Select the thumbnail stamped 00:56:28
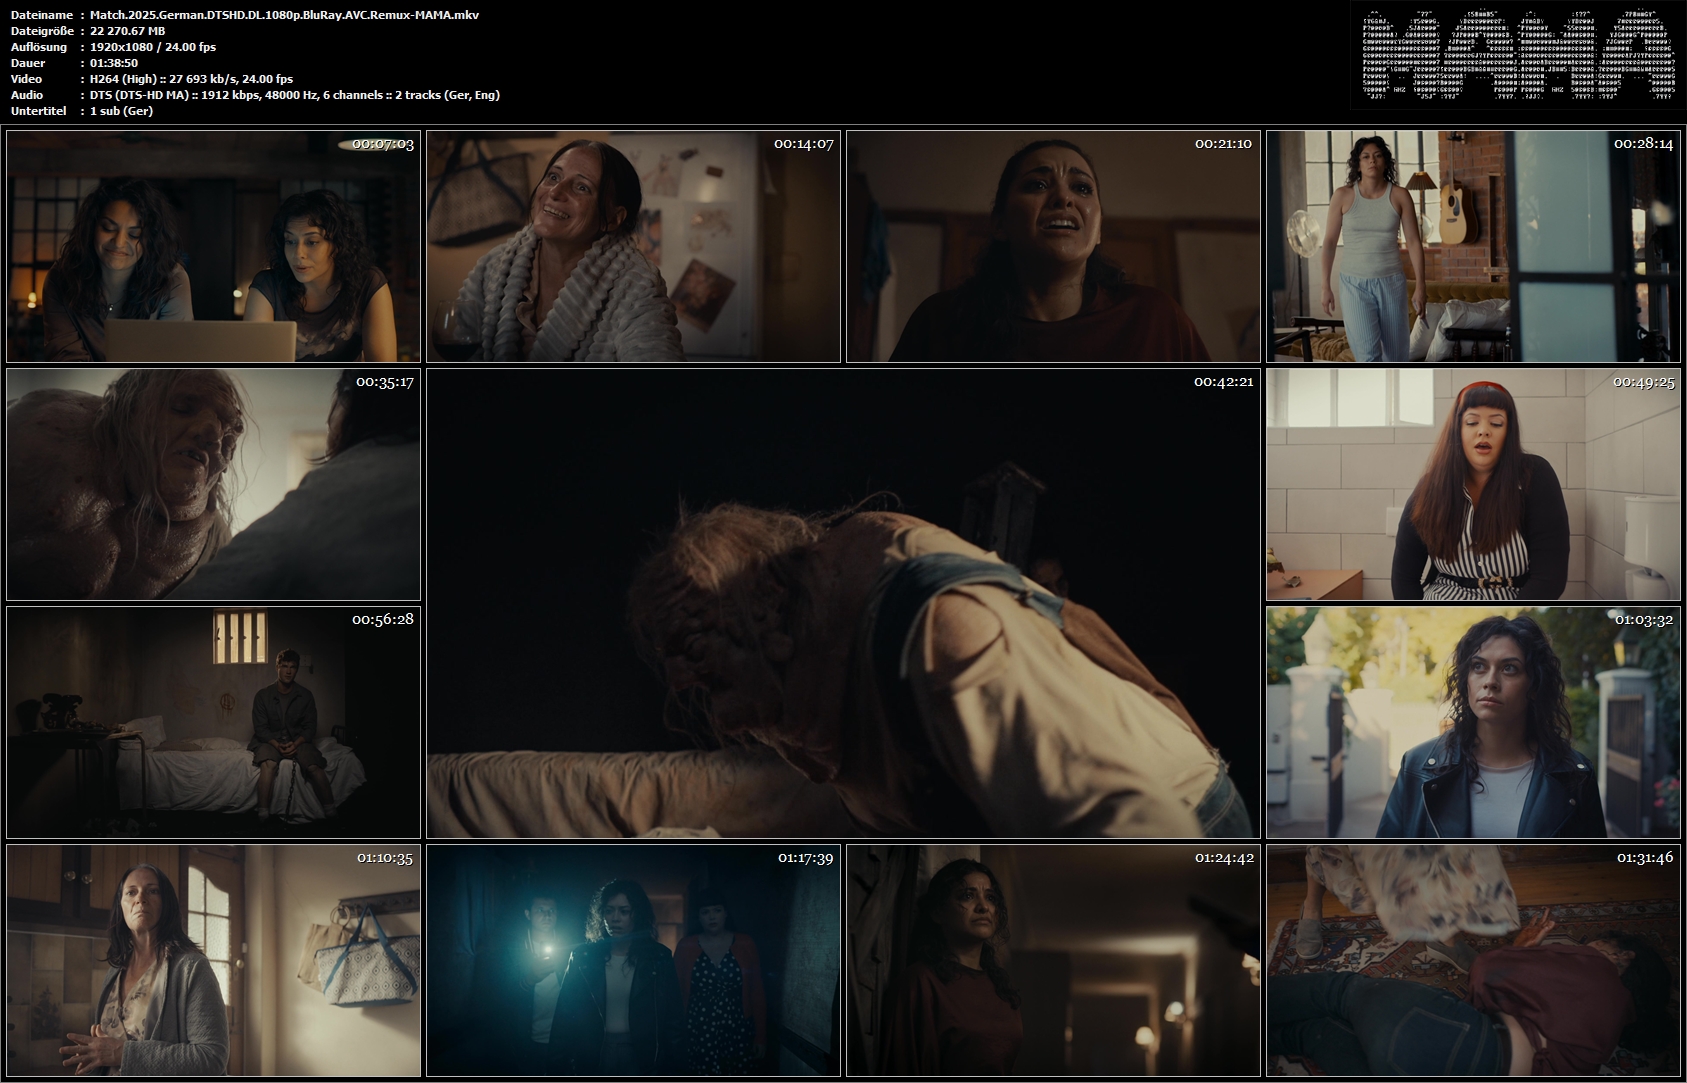Image resolution: width=1687 pixels, height=1083 pixels. tap(213, 722)
